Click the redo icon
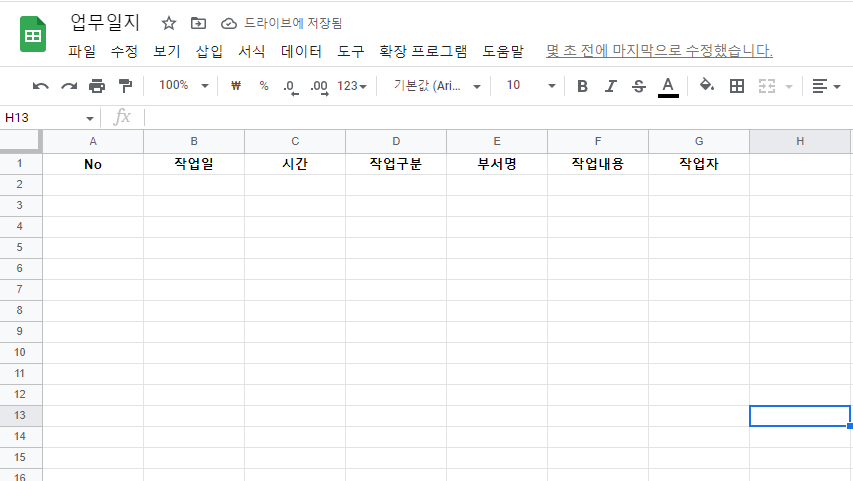Image resolution: width=853 pixels, height=481 pixels. (x=69, y=86)
